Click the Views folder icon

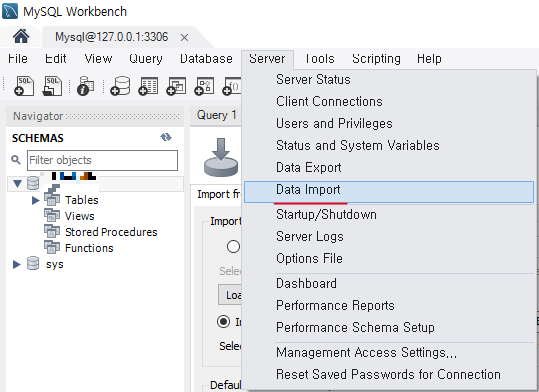52,215
